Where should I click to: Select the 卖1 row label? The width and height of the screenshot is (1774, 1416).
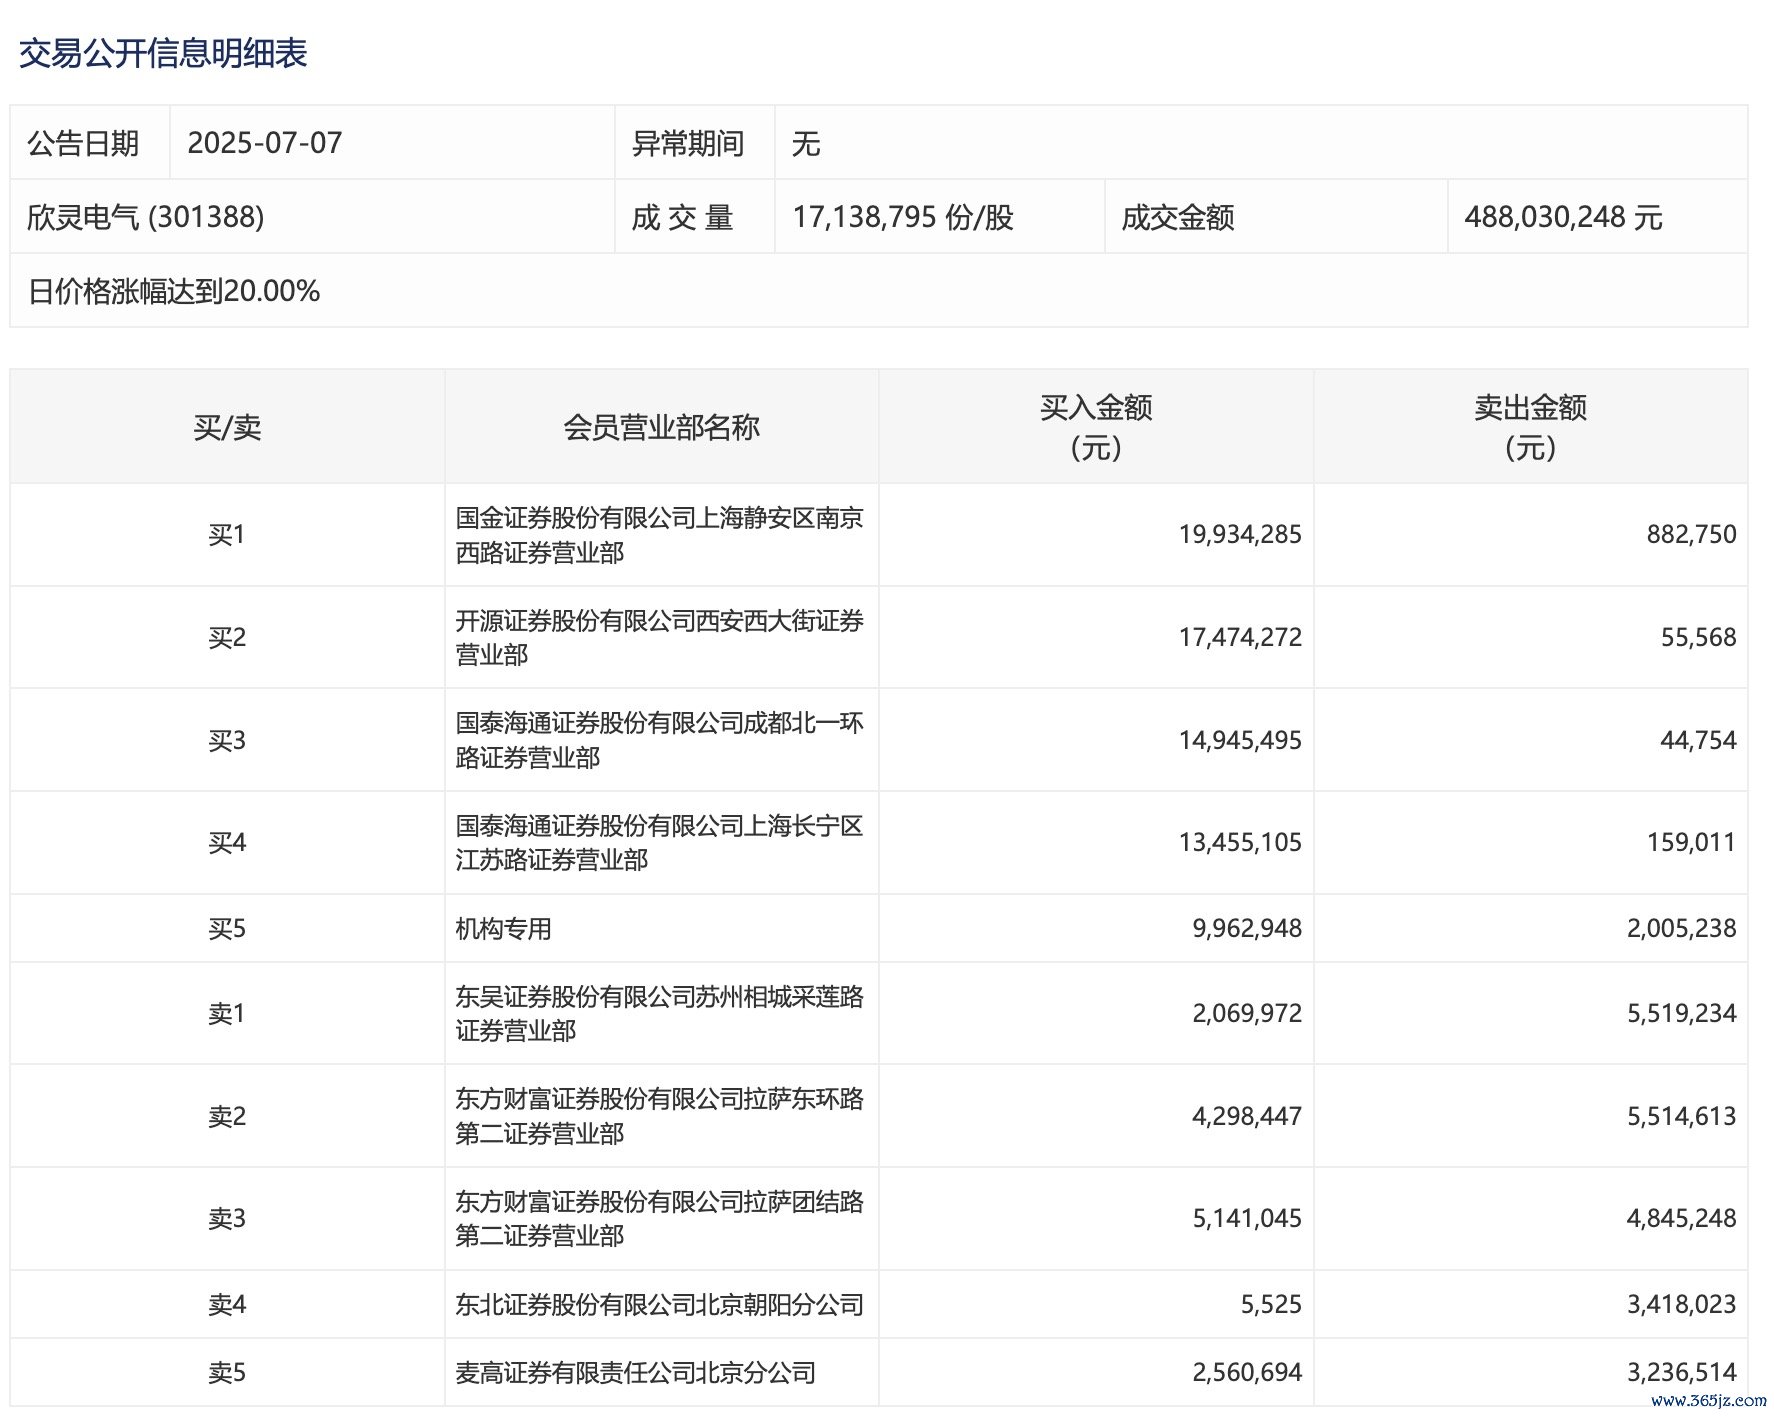point(227,1014)
